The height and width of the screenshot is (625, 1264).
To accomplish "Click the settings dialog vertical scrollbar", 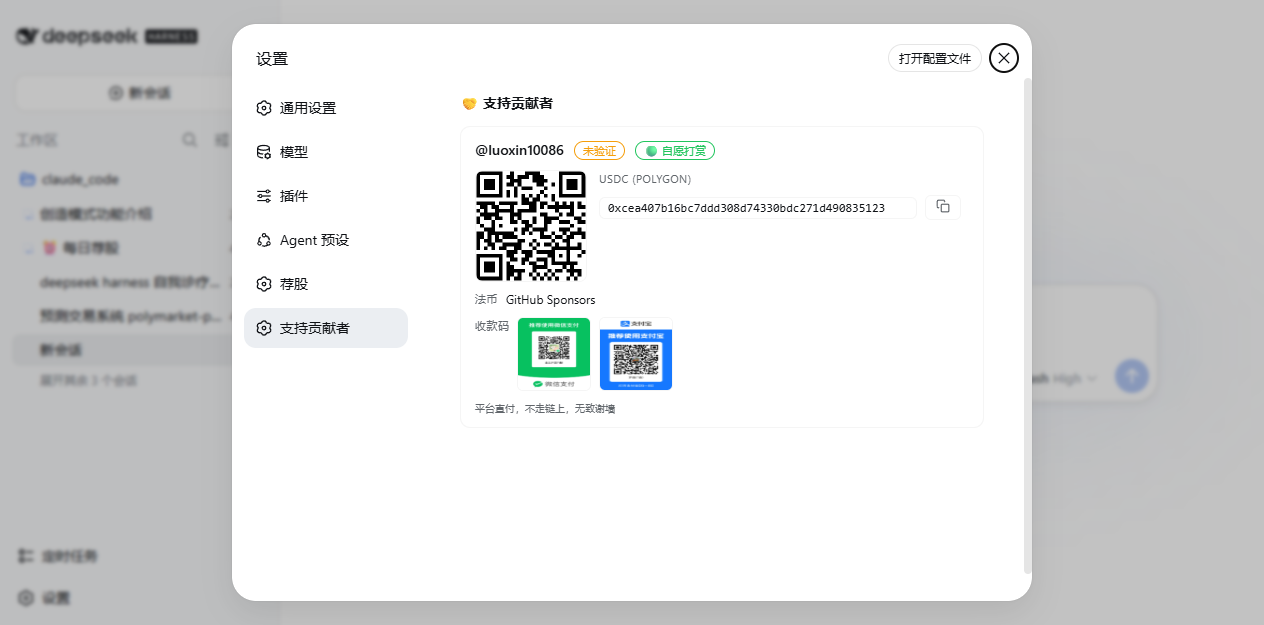I will click(1027, 325).
